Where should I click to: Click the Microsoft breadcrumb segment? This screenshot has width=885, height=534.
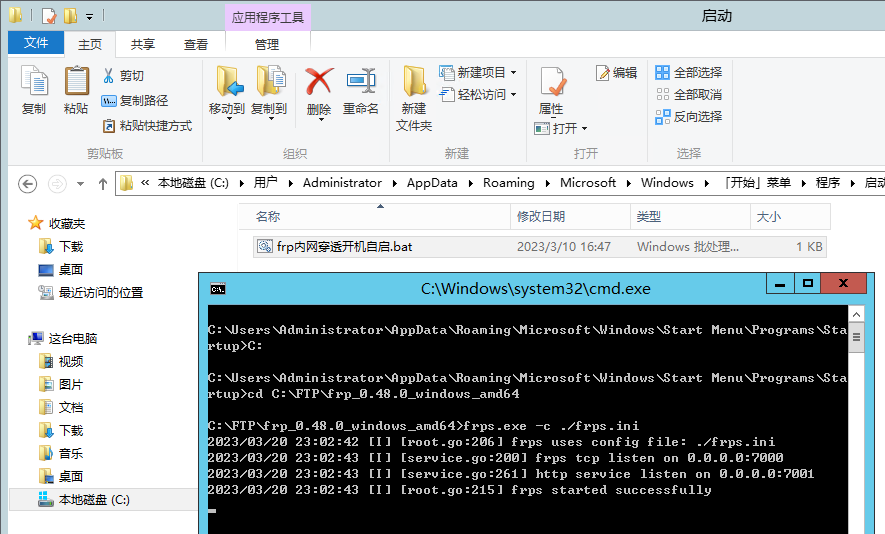tap(588, 183)
